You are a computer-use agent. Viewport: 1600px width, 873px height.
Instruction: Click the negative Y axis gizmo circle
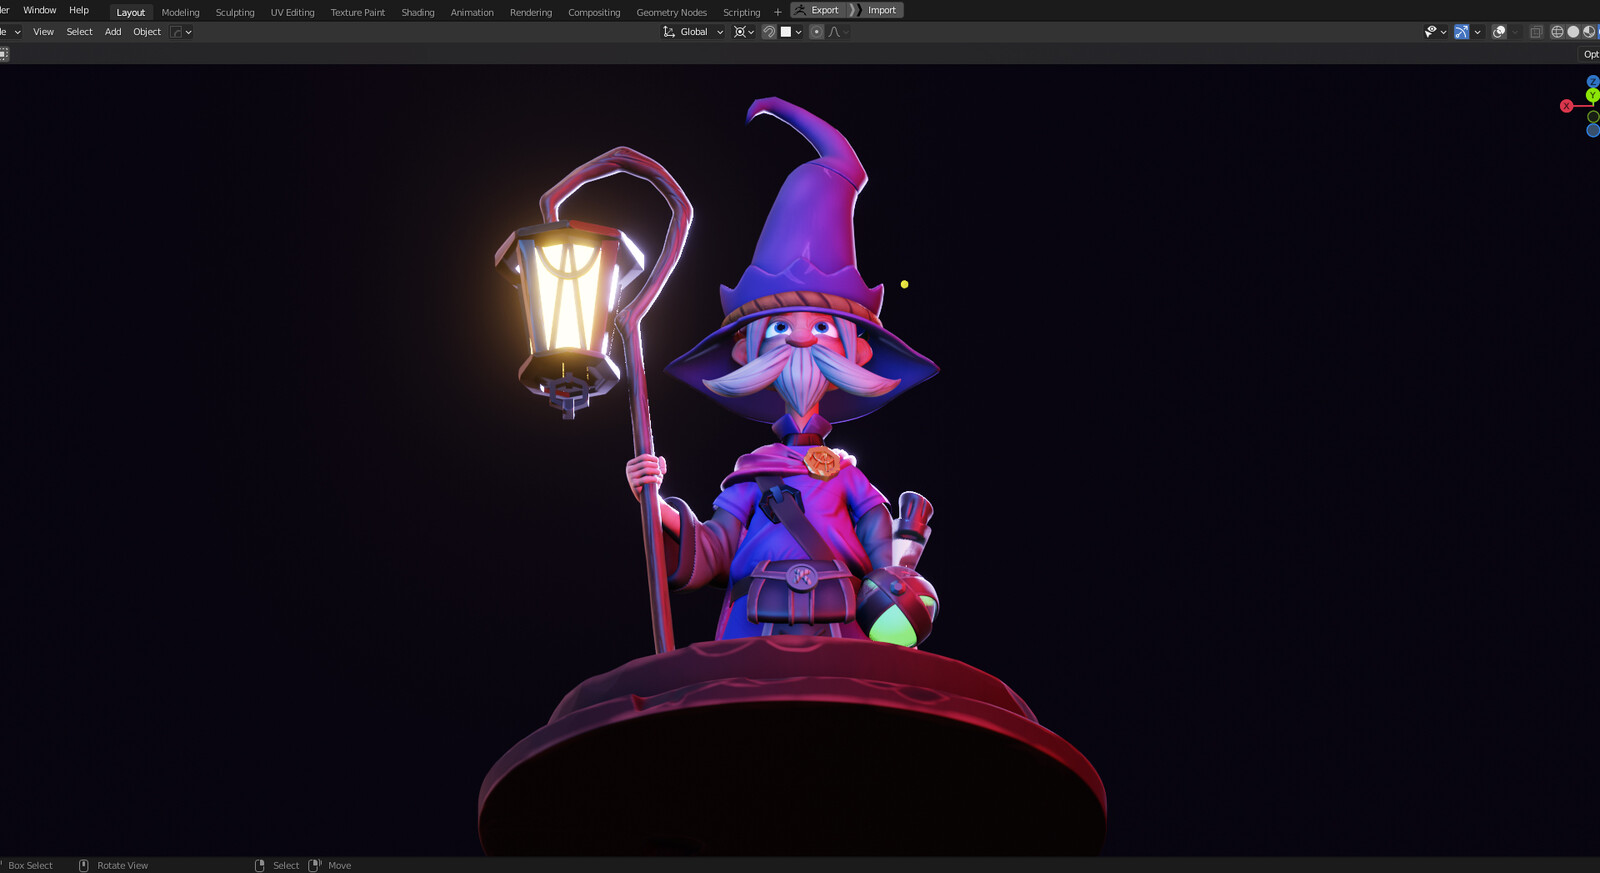click(1593, 117)
